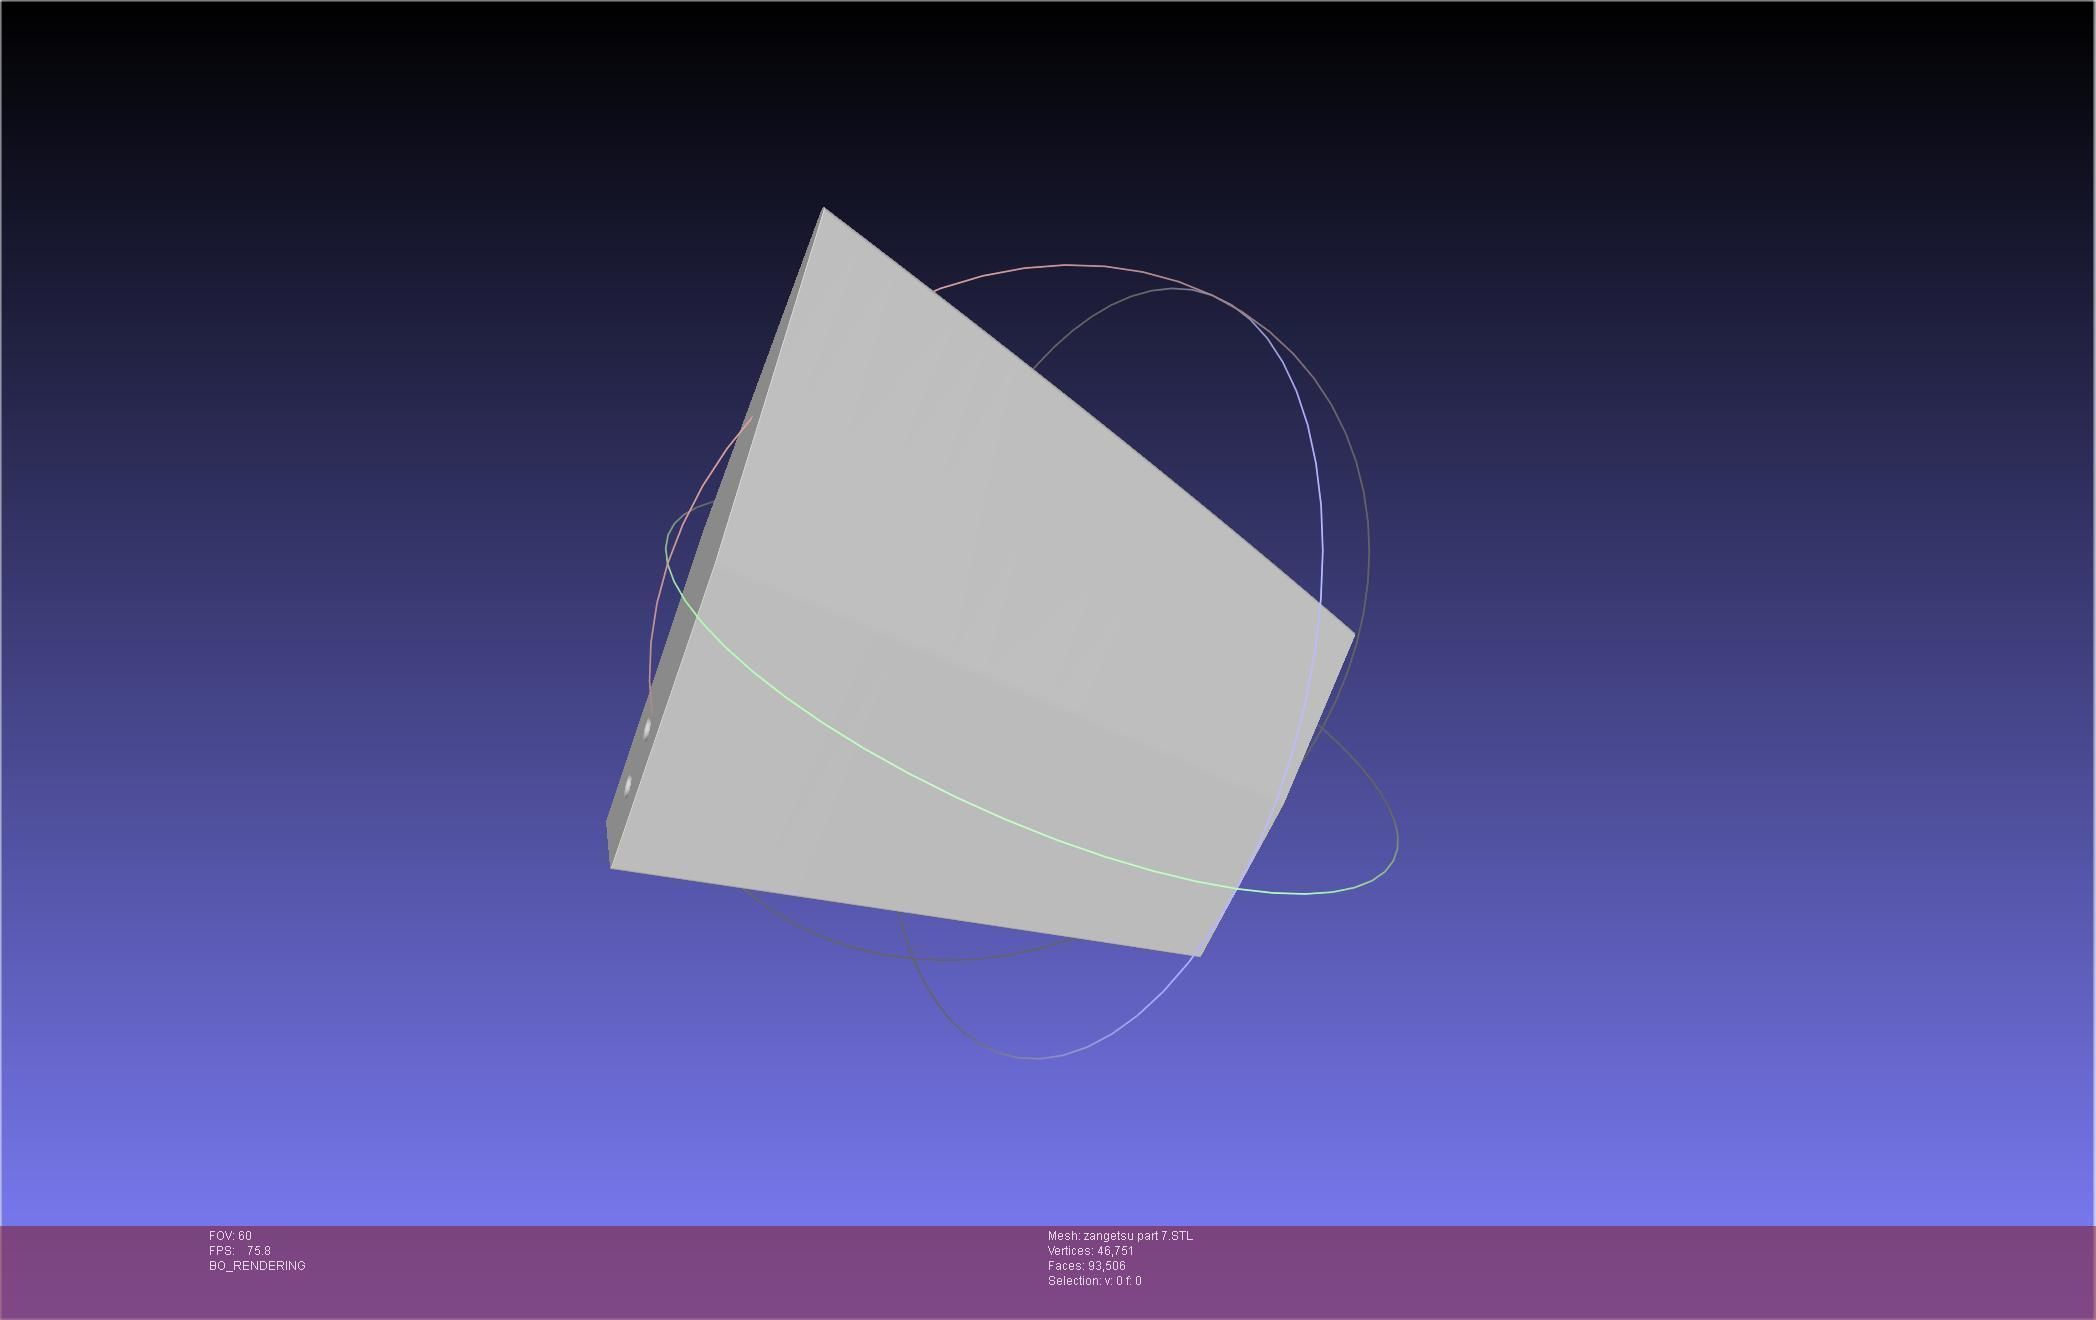This screenshot has height=1320, width=2096.
Task: Click the right-most corner of the mesh
Action: click(x=1354, y=633)
